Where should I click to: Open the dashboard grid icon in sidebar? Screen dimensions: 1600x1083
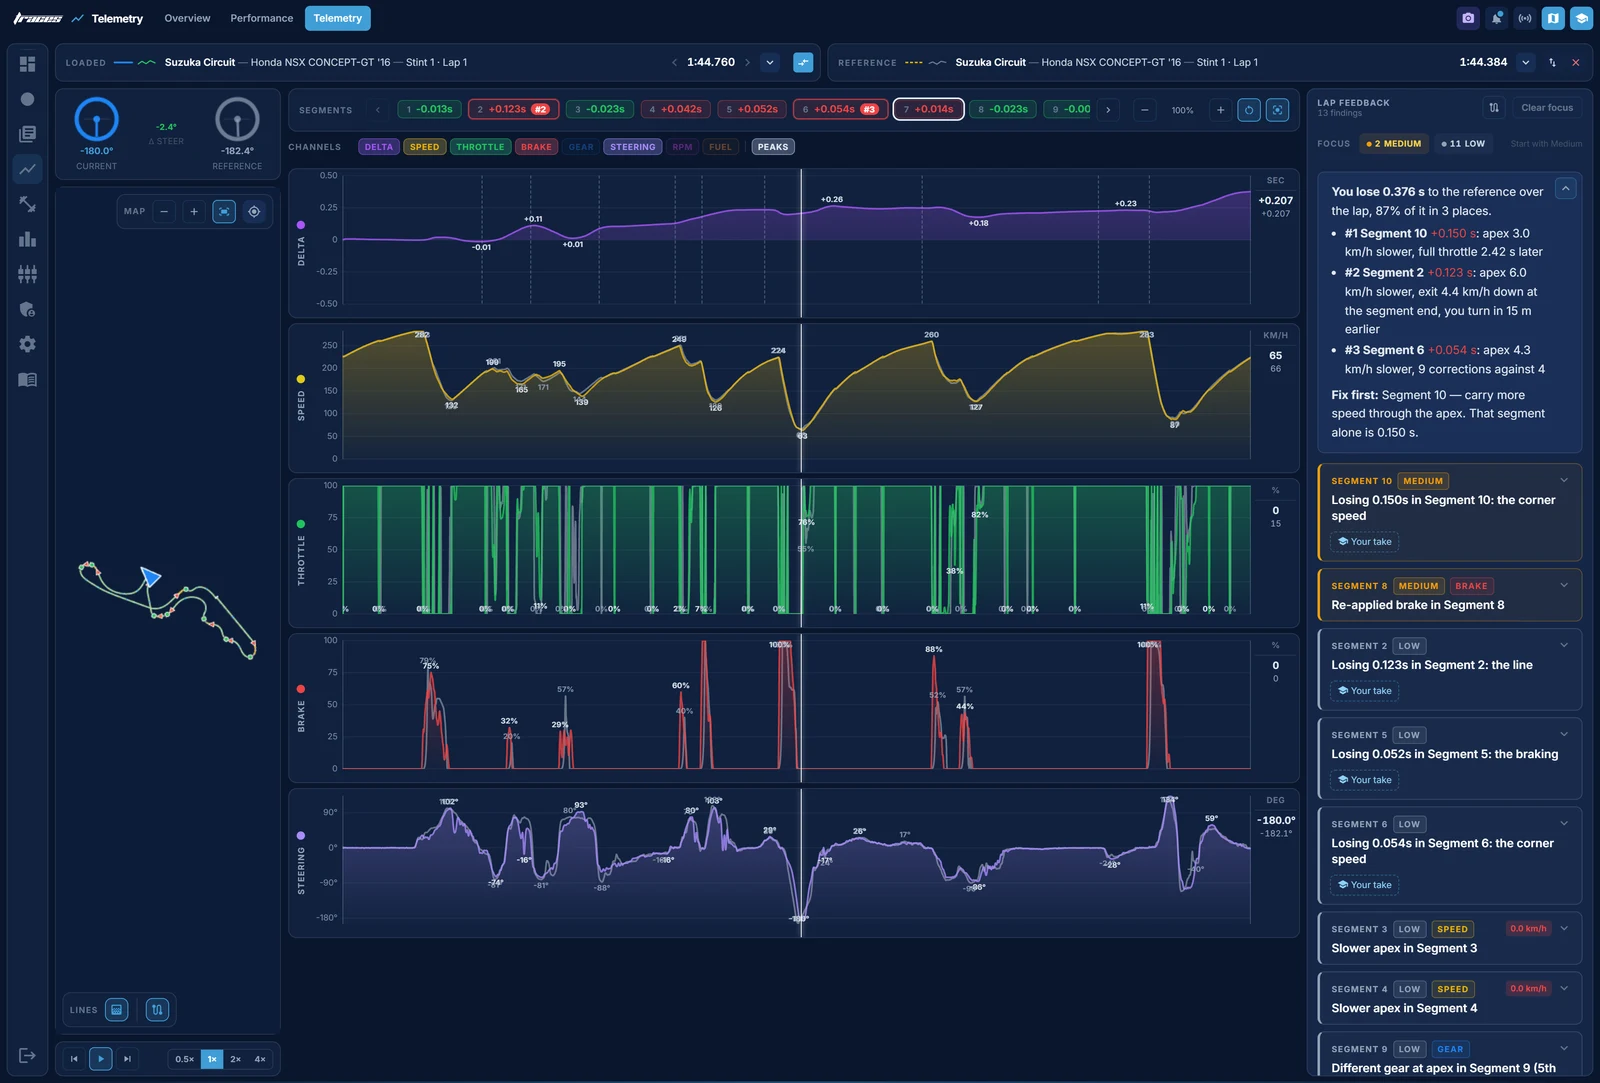click(x=27, y=64)
